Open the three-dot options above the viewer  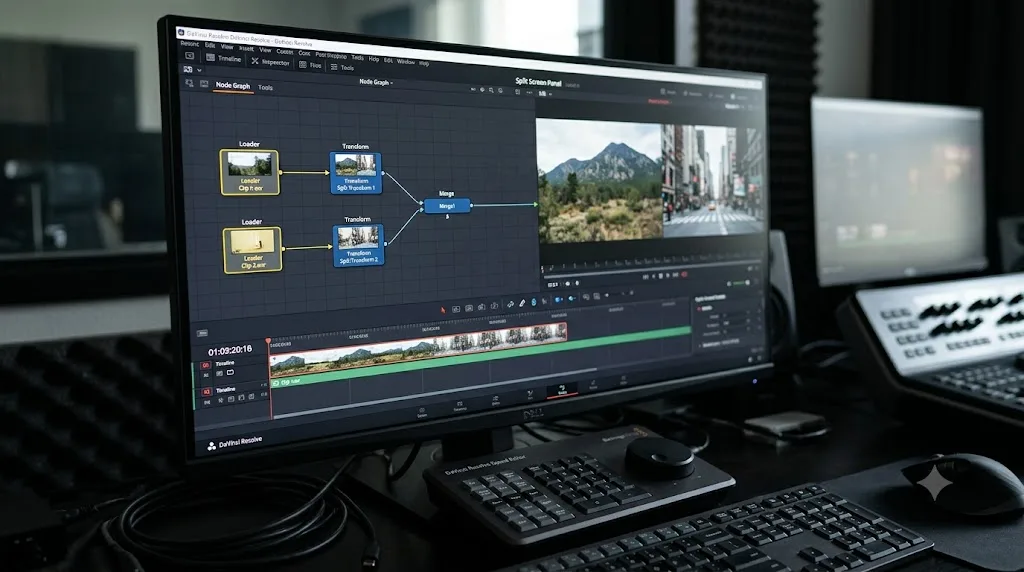click(x=529, y=92)
